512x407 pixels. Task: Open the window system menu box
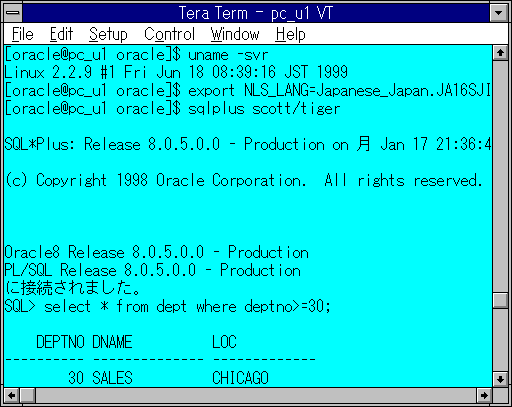click(13, 13)
